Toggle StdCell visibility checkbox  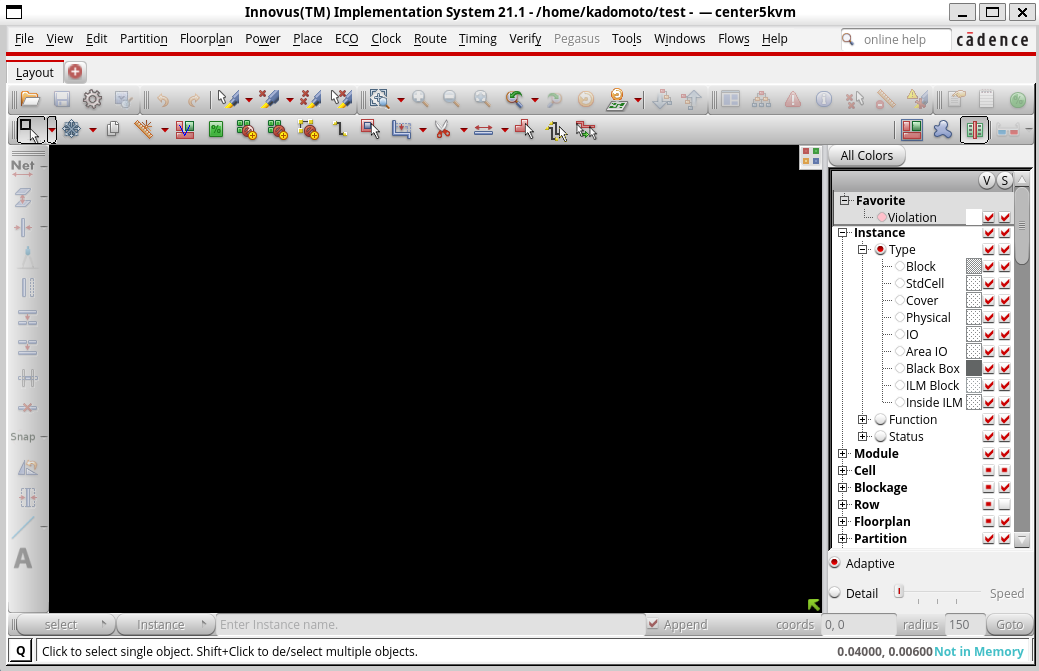point(989,284)
